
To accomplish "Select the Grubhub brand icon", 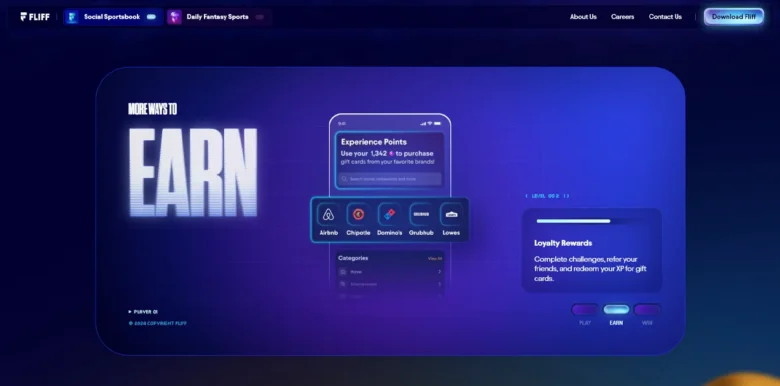I will pos(420,214).
